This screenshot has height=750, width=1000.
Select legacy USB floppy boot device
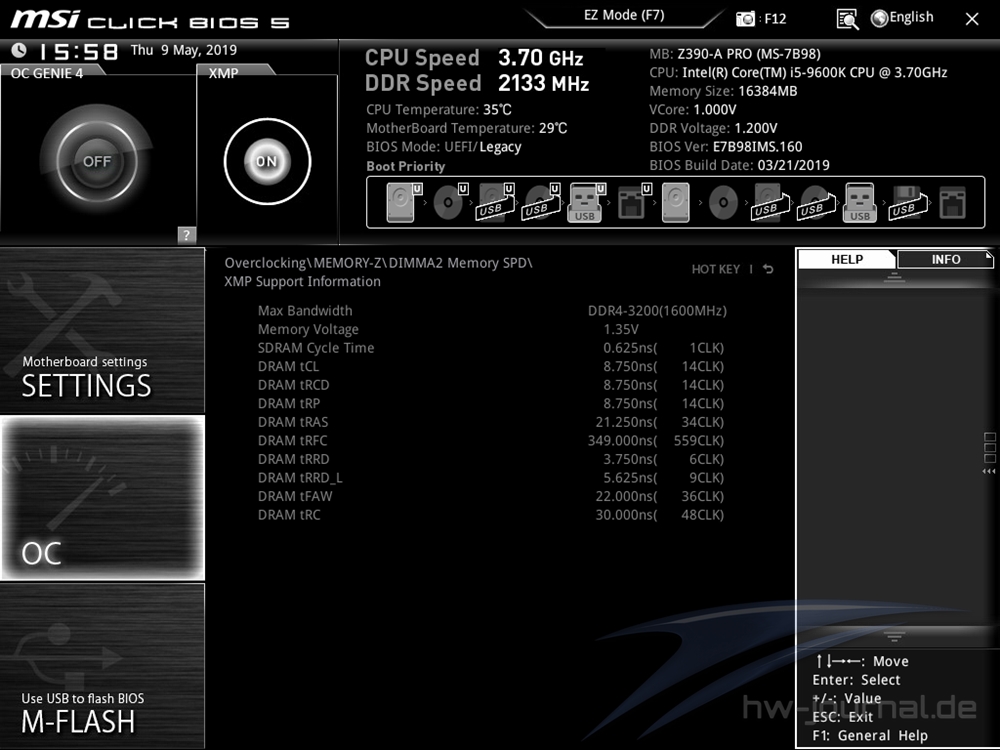coord(906,202)
